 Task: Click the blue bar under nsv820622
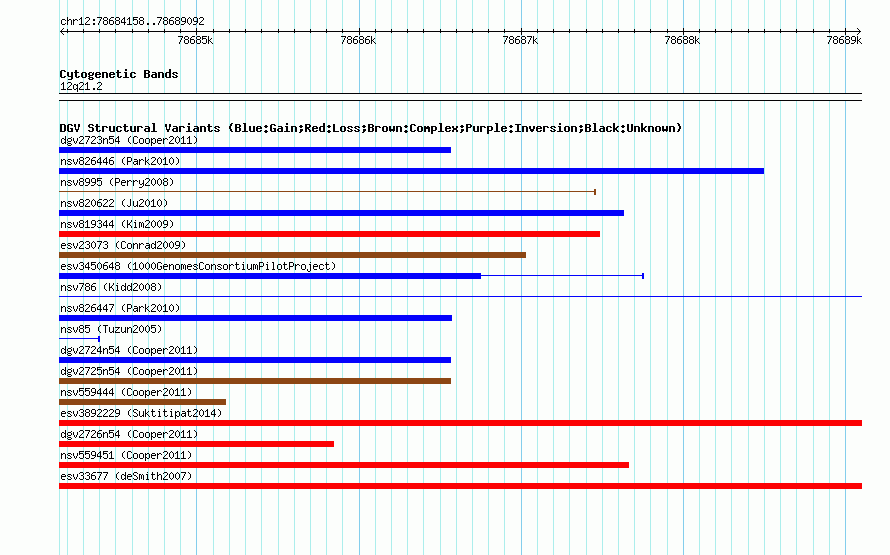click(342, 213)
